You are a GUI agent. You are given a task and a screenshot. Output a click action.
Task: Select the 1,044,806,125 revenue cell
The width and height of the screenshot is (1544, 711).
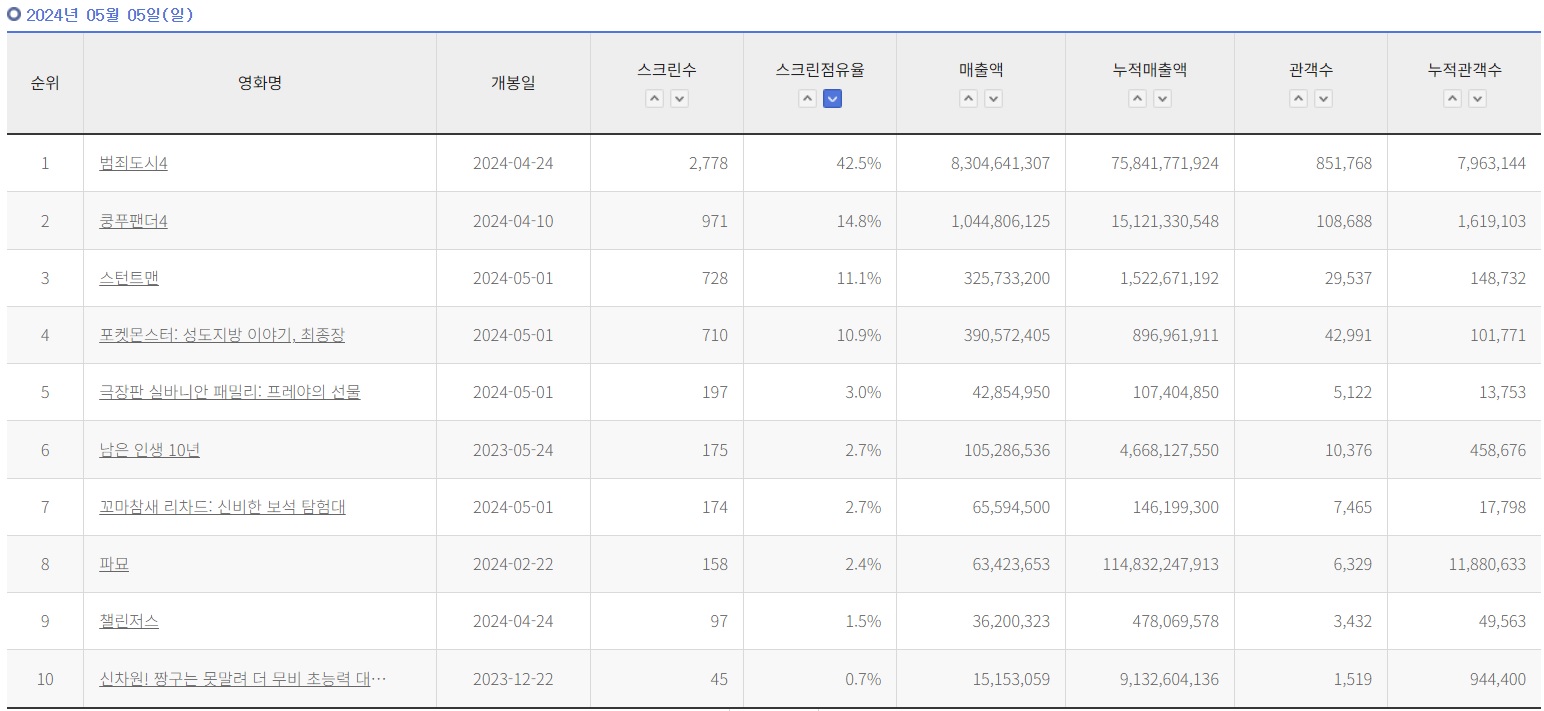pyautogui.click(x=981, y=221)
